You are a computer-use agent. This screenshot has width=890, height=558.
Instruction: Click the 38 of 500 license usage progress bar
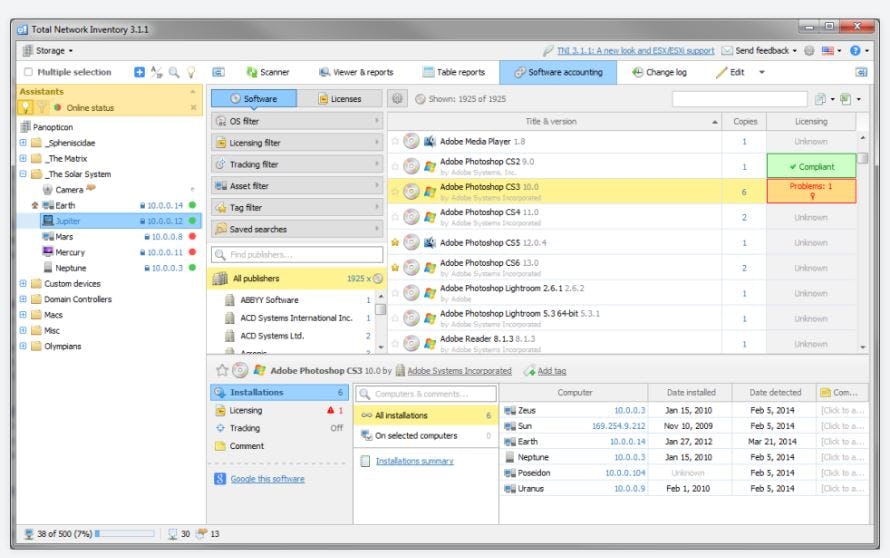(x=124, y=534)
